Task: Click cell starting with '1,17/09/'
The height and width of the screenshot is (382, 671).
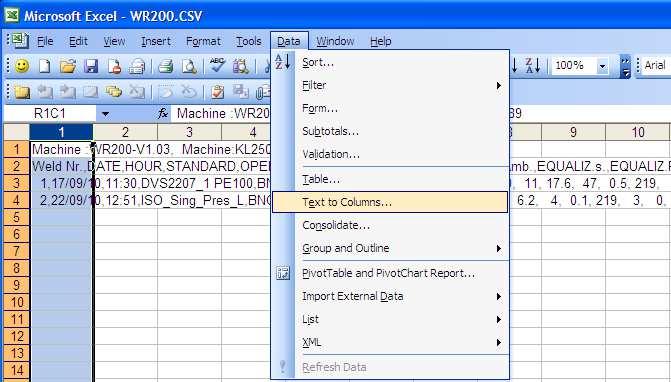Action: (61, 183)
